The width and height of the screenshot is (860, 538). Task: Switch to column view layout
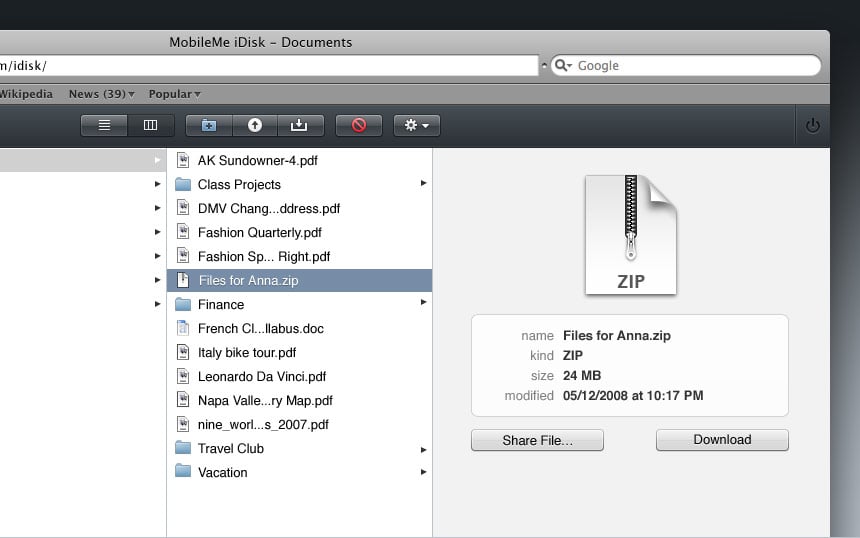click(x=151, y=126)
